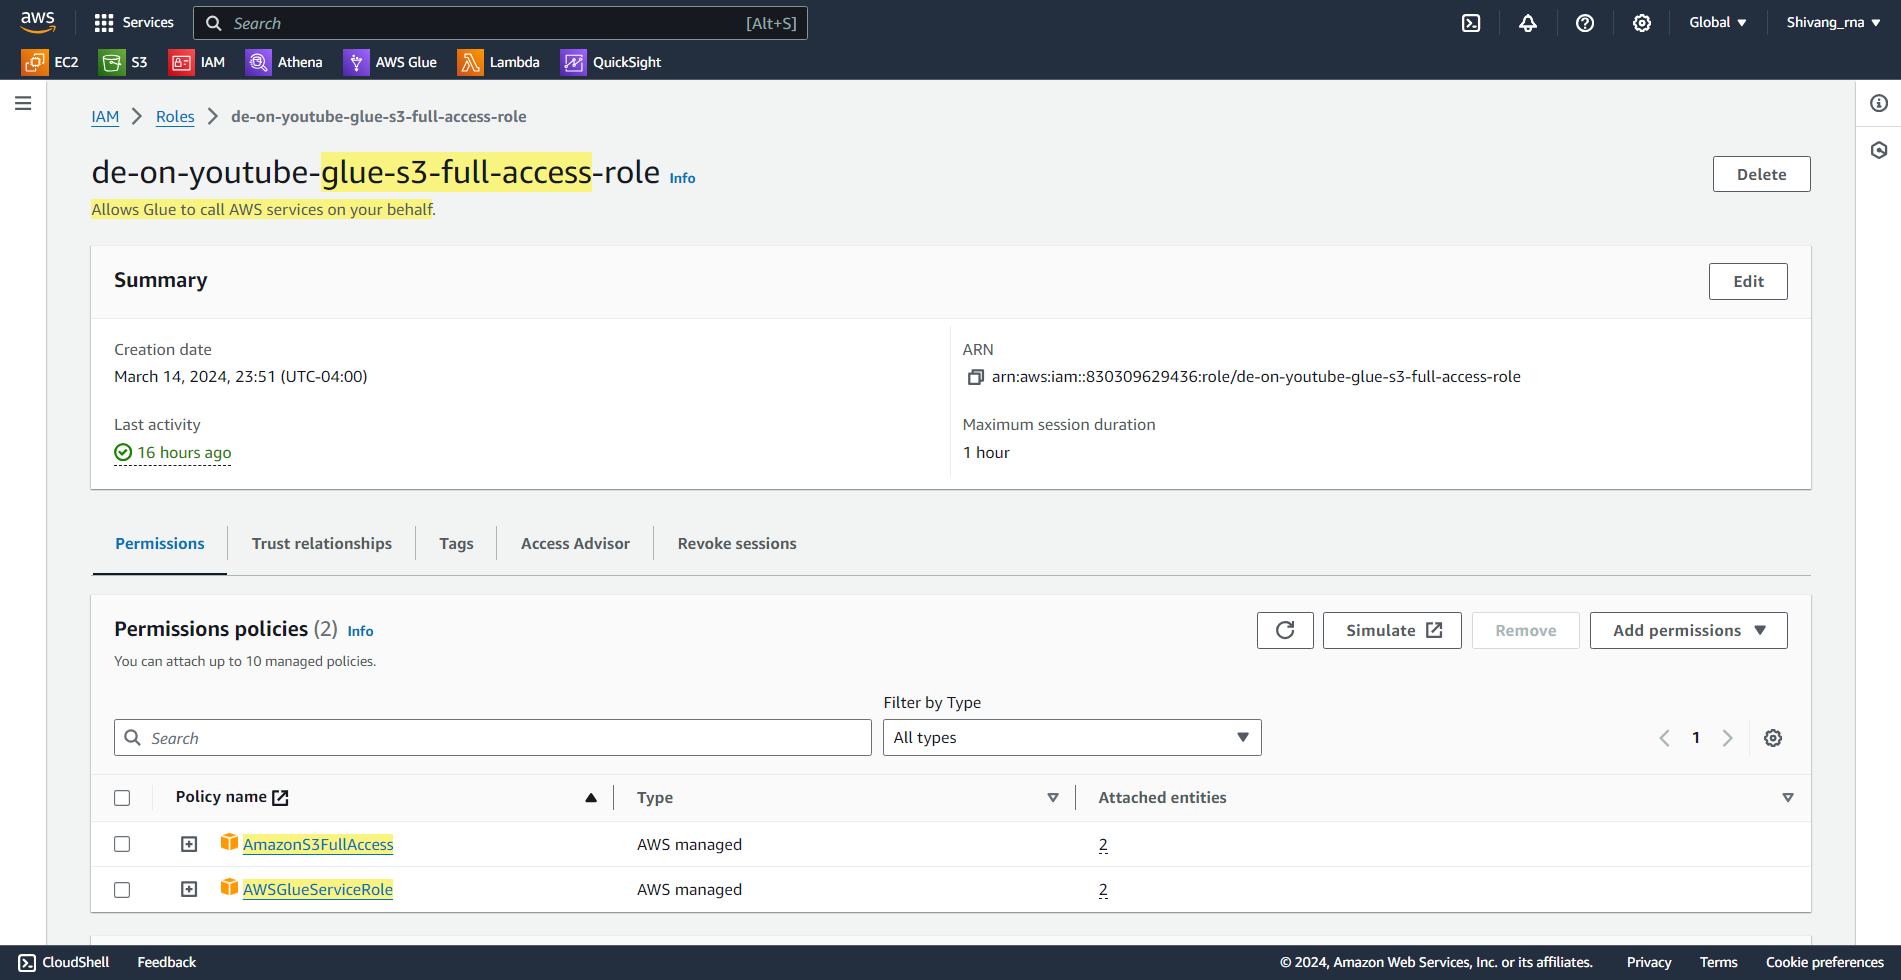Click attached entities count for AWSGlueServiceRole
Image resolution: width=1901 pixels, height=980 pixels.
tap(1103, 890)
